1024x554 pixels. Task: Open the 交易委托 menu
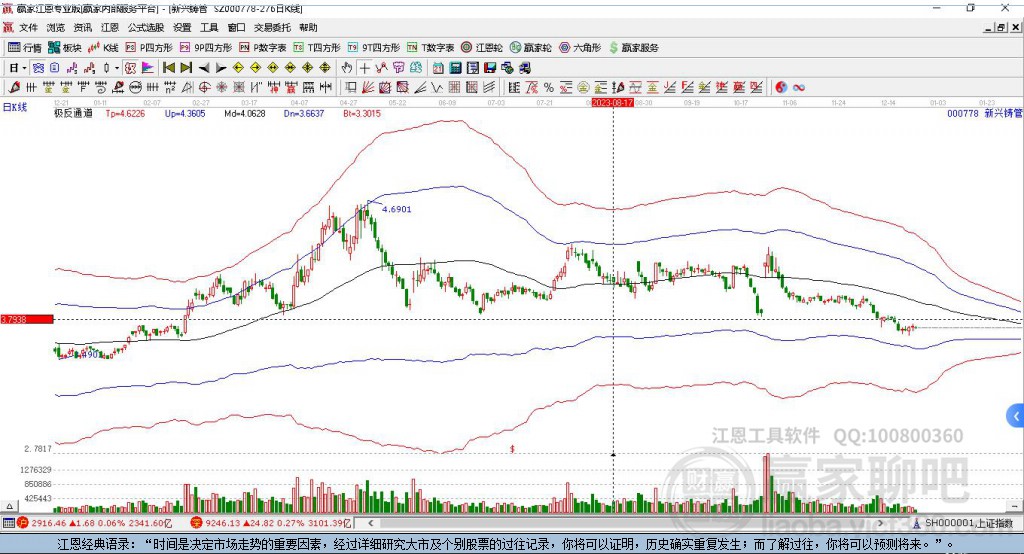pyautogui.click(x=272, y=27)
